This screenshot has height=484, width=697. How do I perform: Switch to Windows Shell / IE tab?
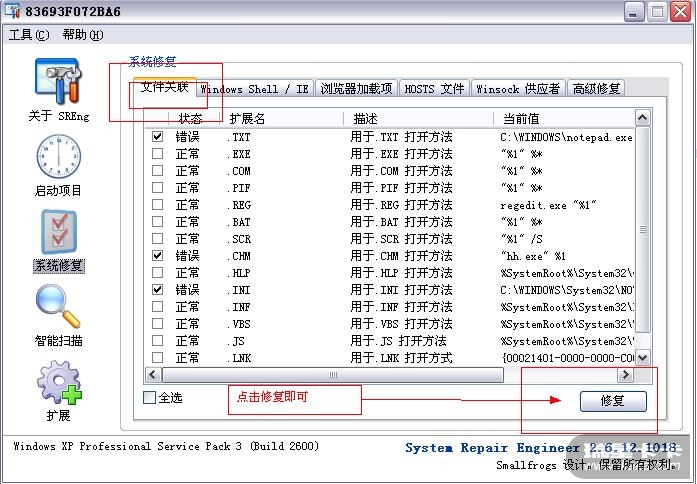(255, 89)
